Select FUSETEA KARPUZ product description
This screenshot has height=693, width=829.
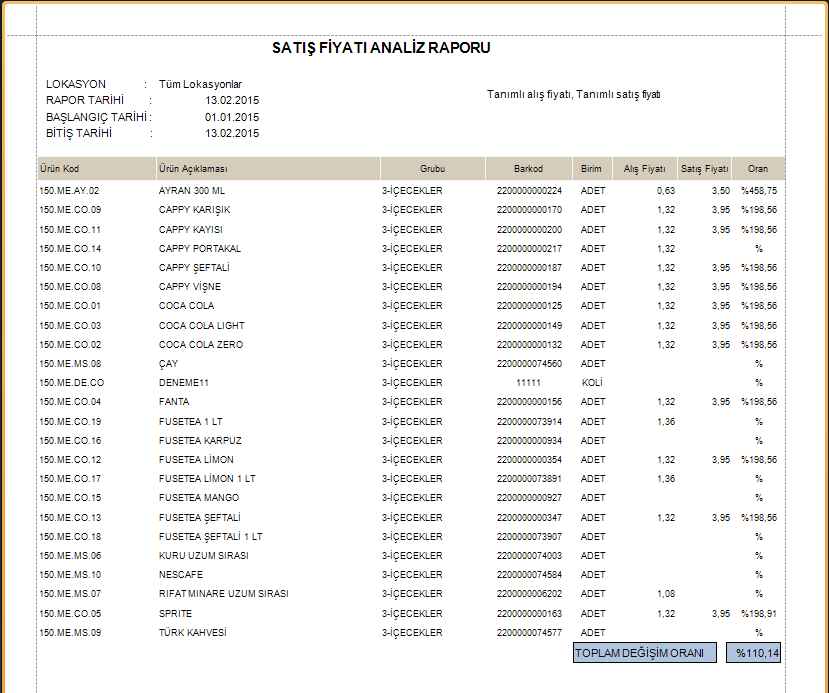[x=200, y=441]
